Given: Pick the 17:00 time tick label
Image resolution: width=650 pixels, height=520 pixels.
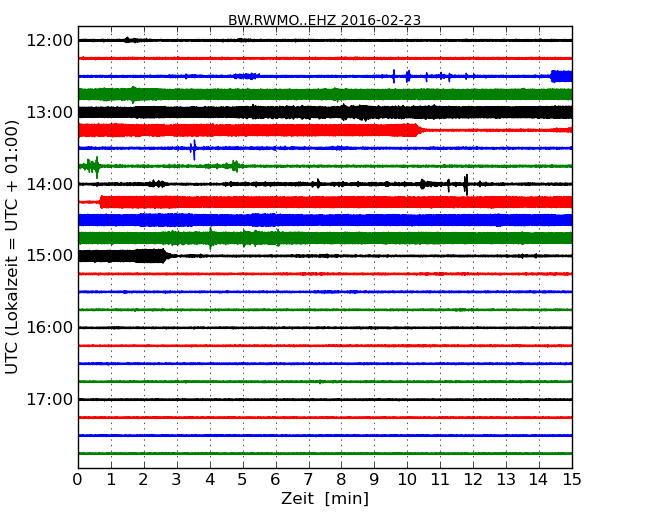Looking at the screenshot, I should (x=50, y=399).
